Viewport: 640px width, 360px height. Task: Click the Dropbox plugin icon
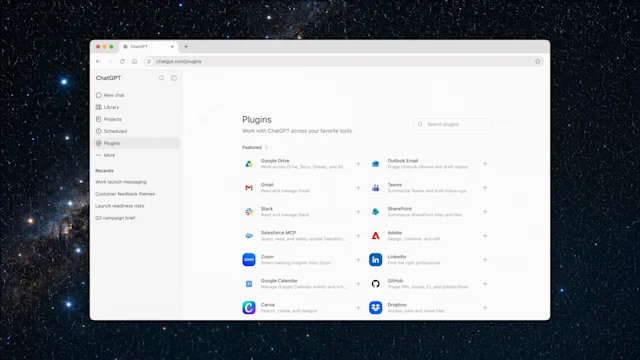point(376,307)
